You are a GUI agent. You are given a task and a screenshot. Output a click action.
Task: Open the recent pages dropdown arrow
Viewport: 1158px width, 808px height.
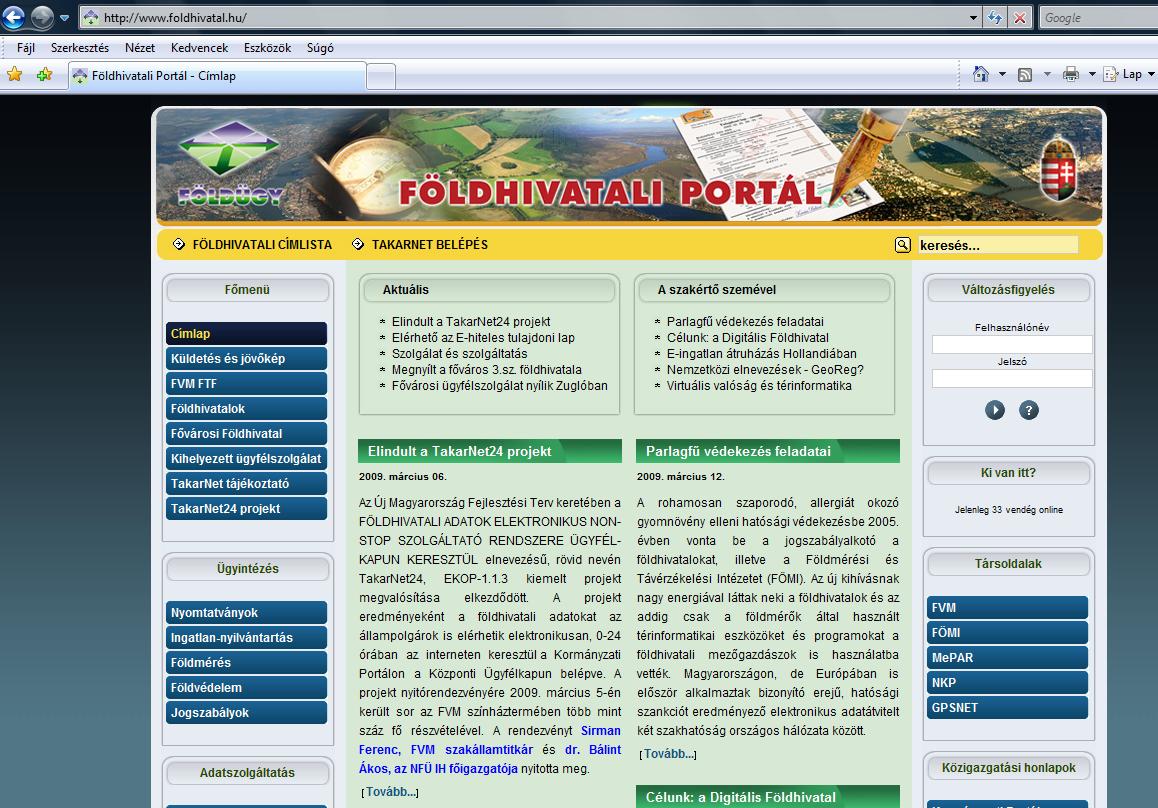click(x=64, y=18)
